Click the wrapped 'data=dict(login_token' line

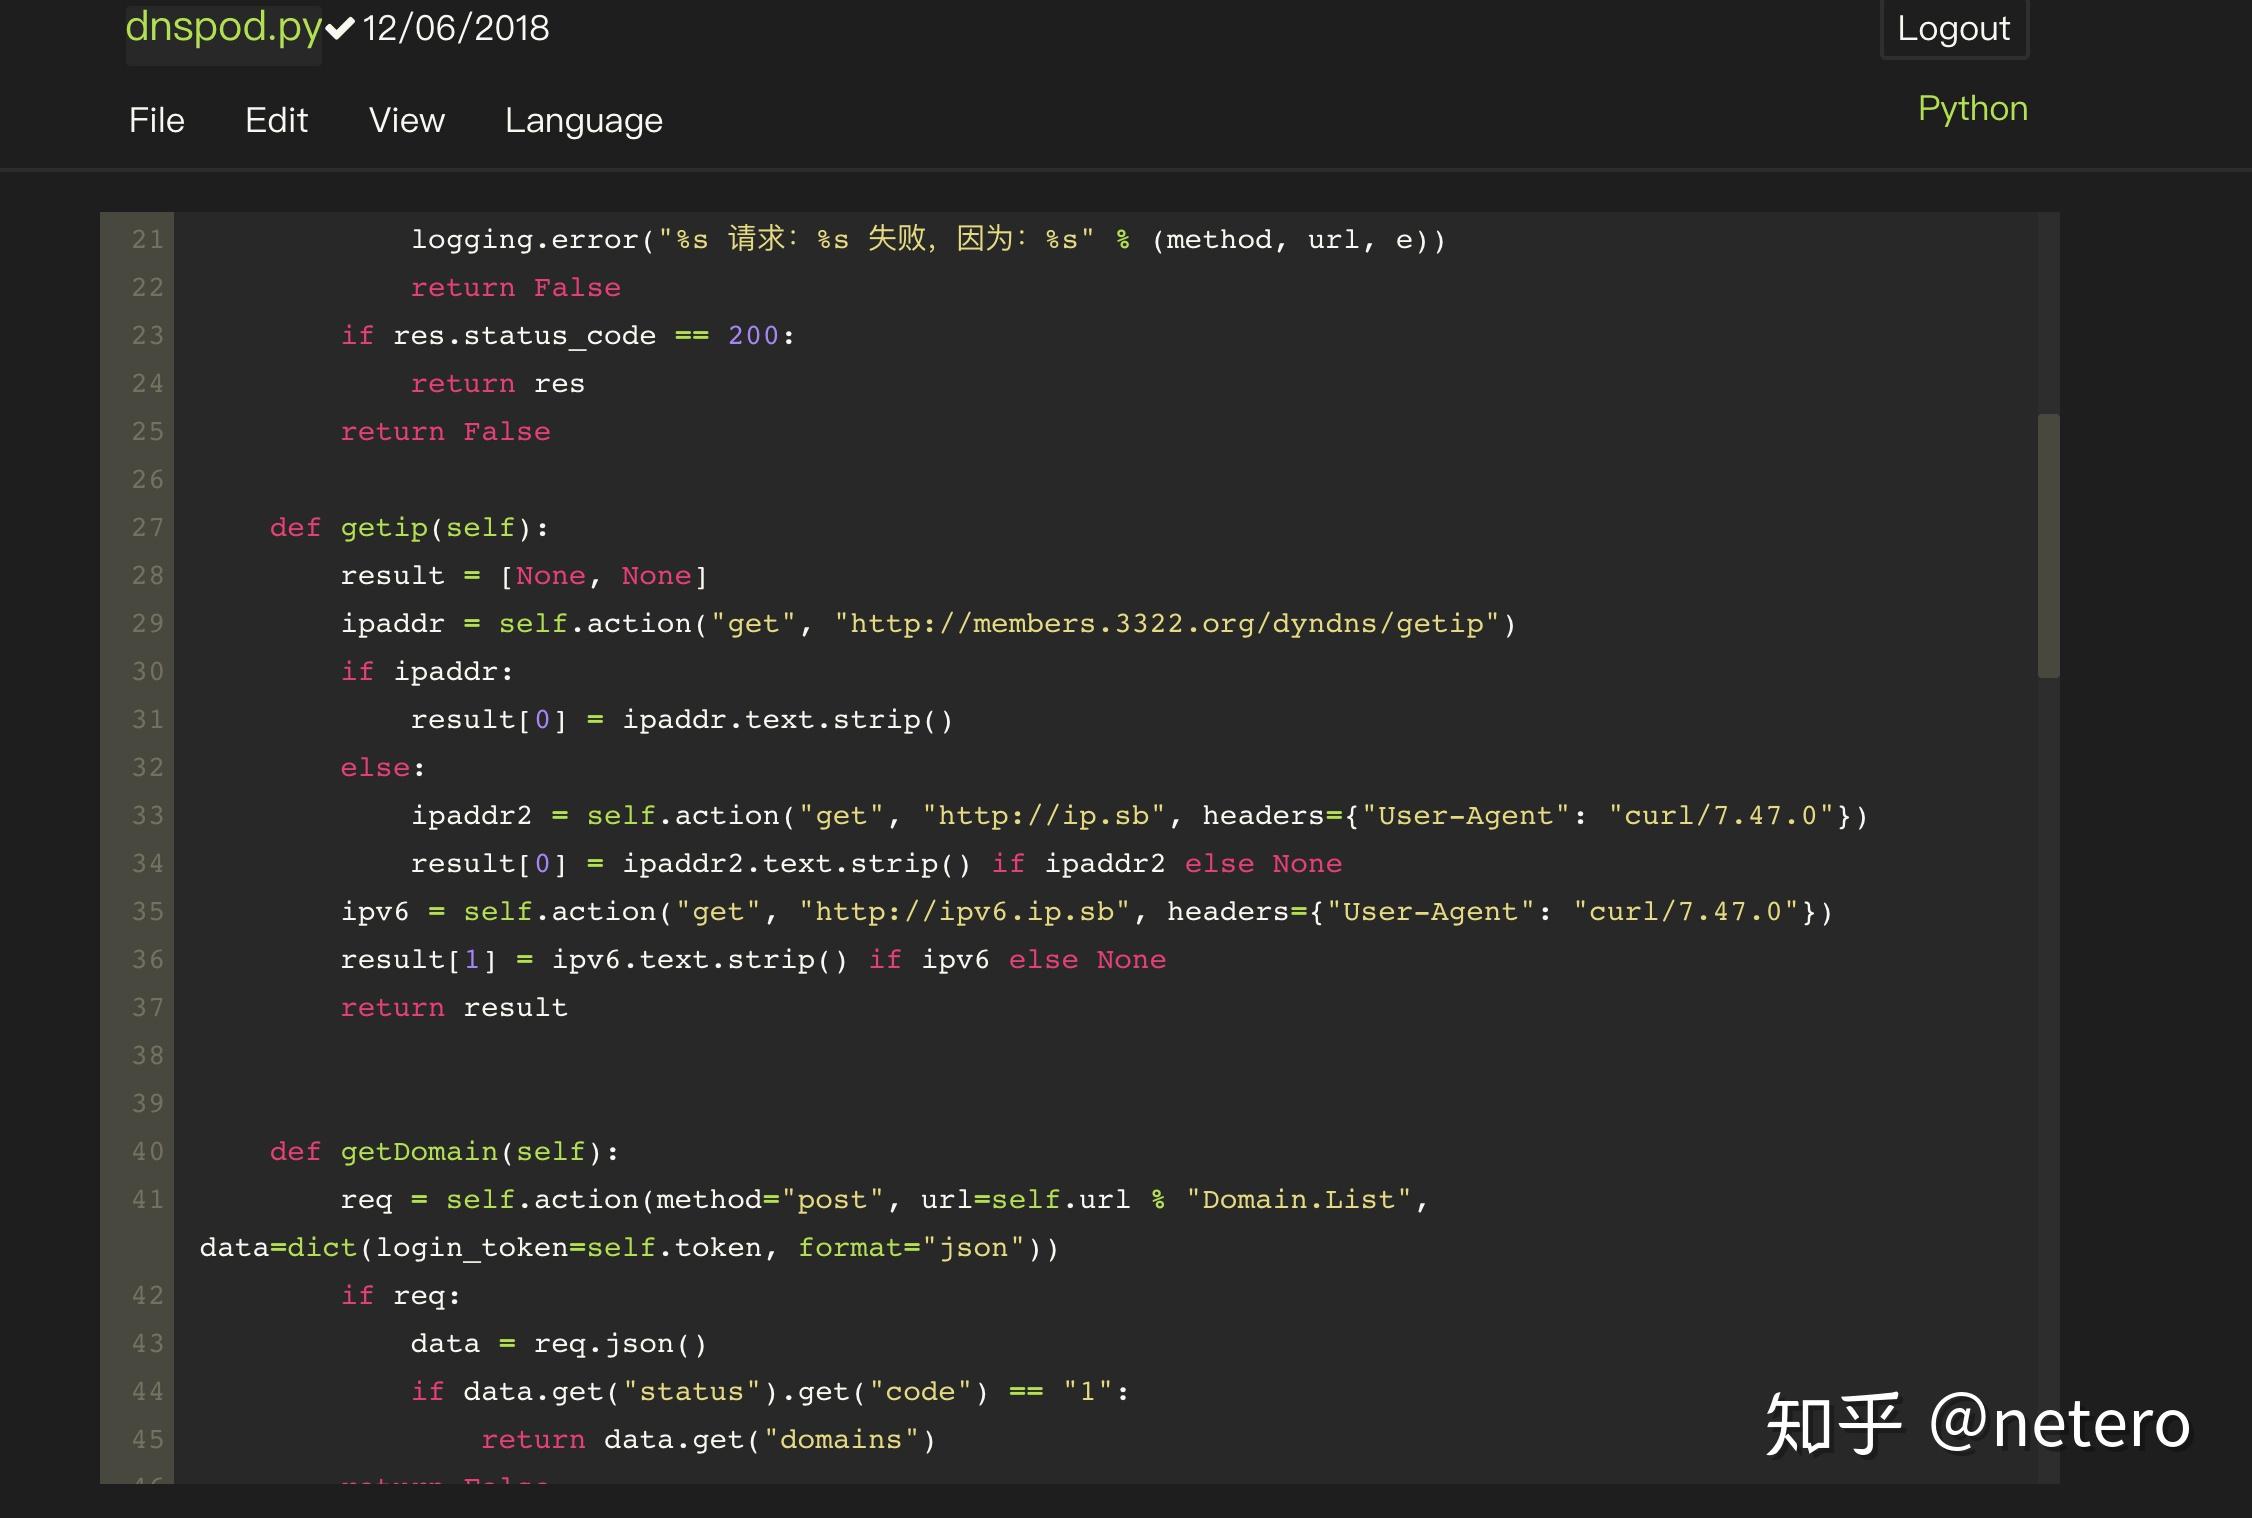[x=629, y=1248]
